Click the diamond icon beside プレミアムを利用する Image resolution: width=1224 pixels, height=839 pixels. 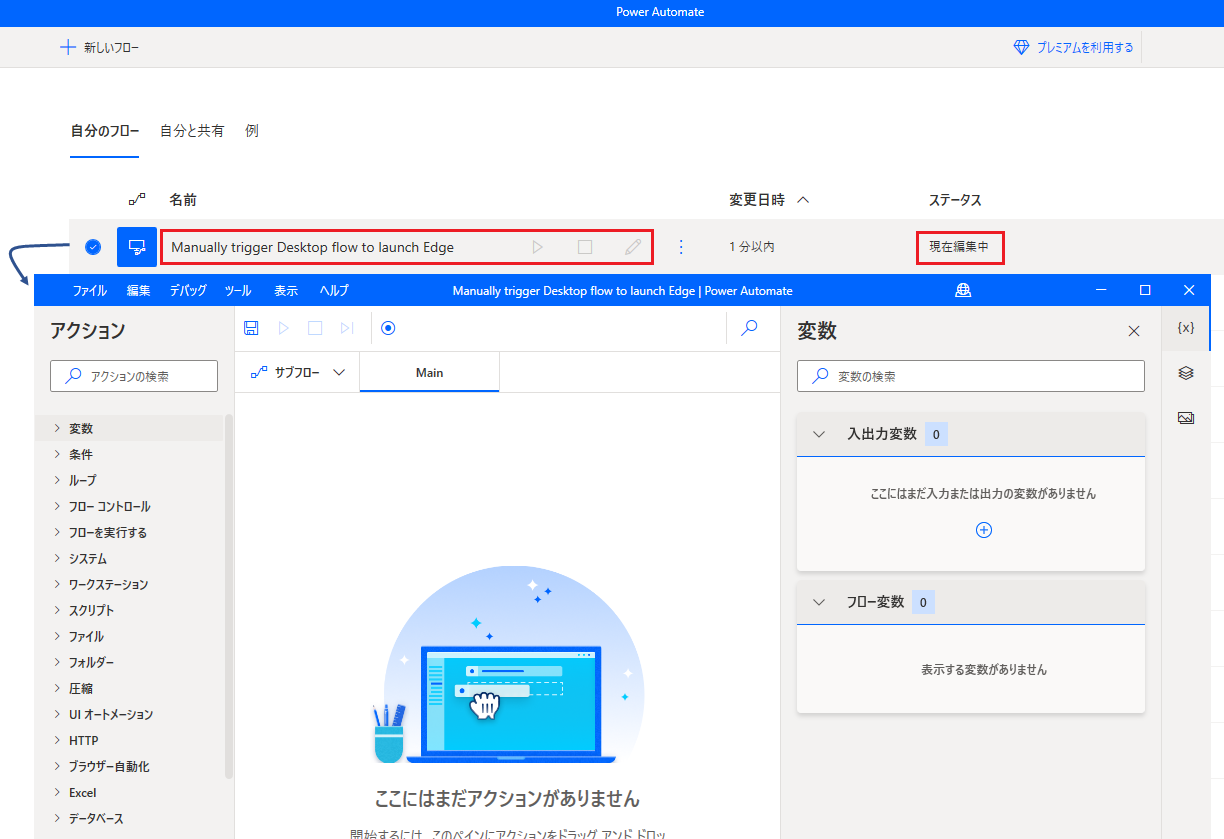pyautogui.click(x=1021, y=47)
